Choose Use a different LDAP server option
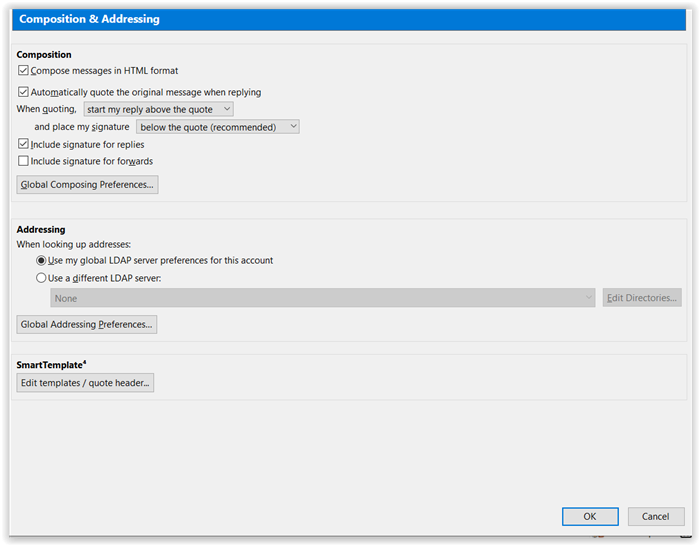Screen dimensions: 700x546 (41, 278)
